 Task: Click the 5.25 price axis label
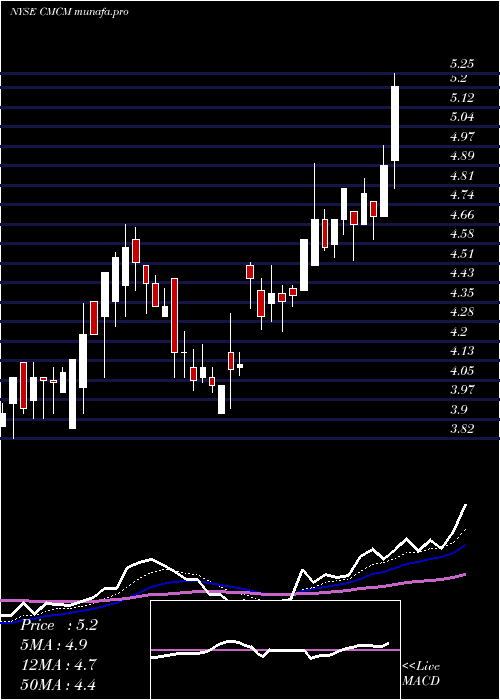click(462, 64)
